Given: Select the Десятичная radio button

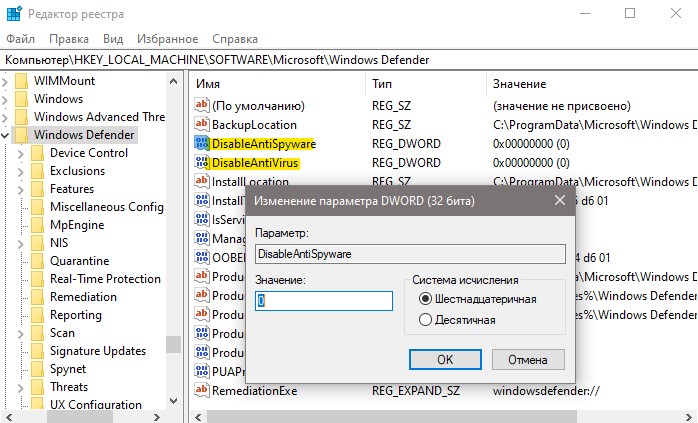Looking at the screenshot, I should (425, 320).
